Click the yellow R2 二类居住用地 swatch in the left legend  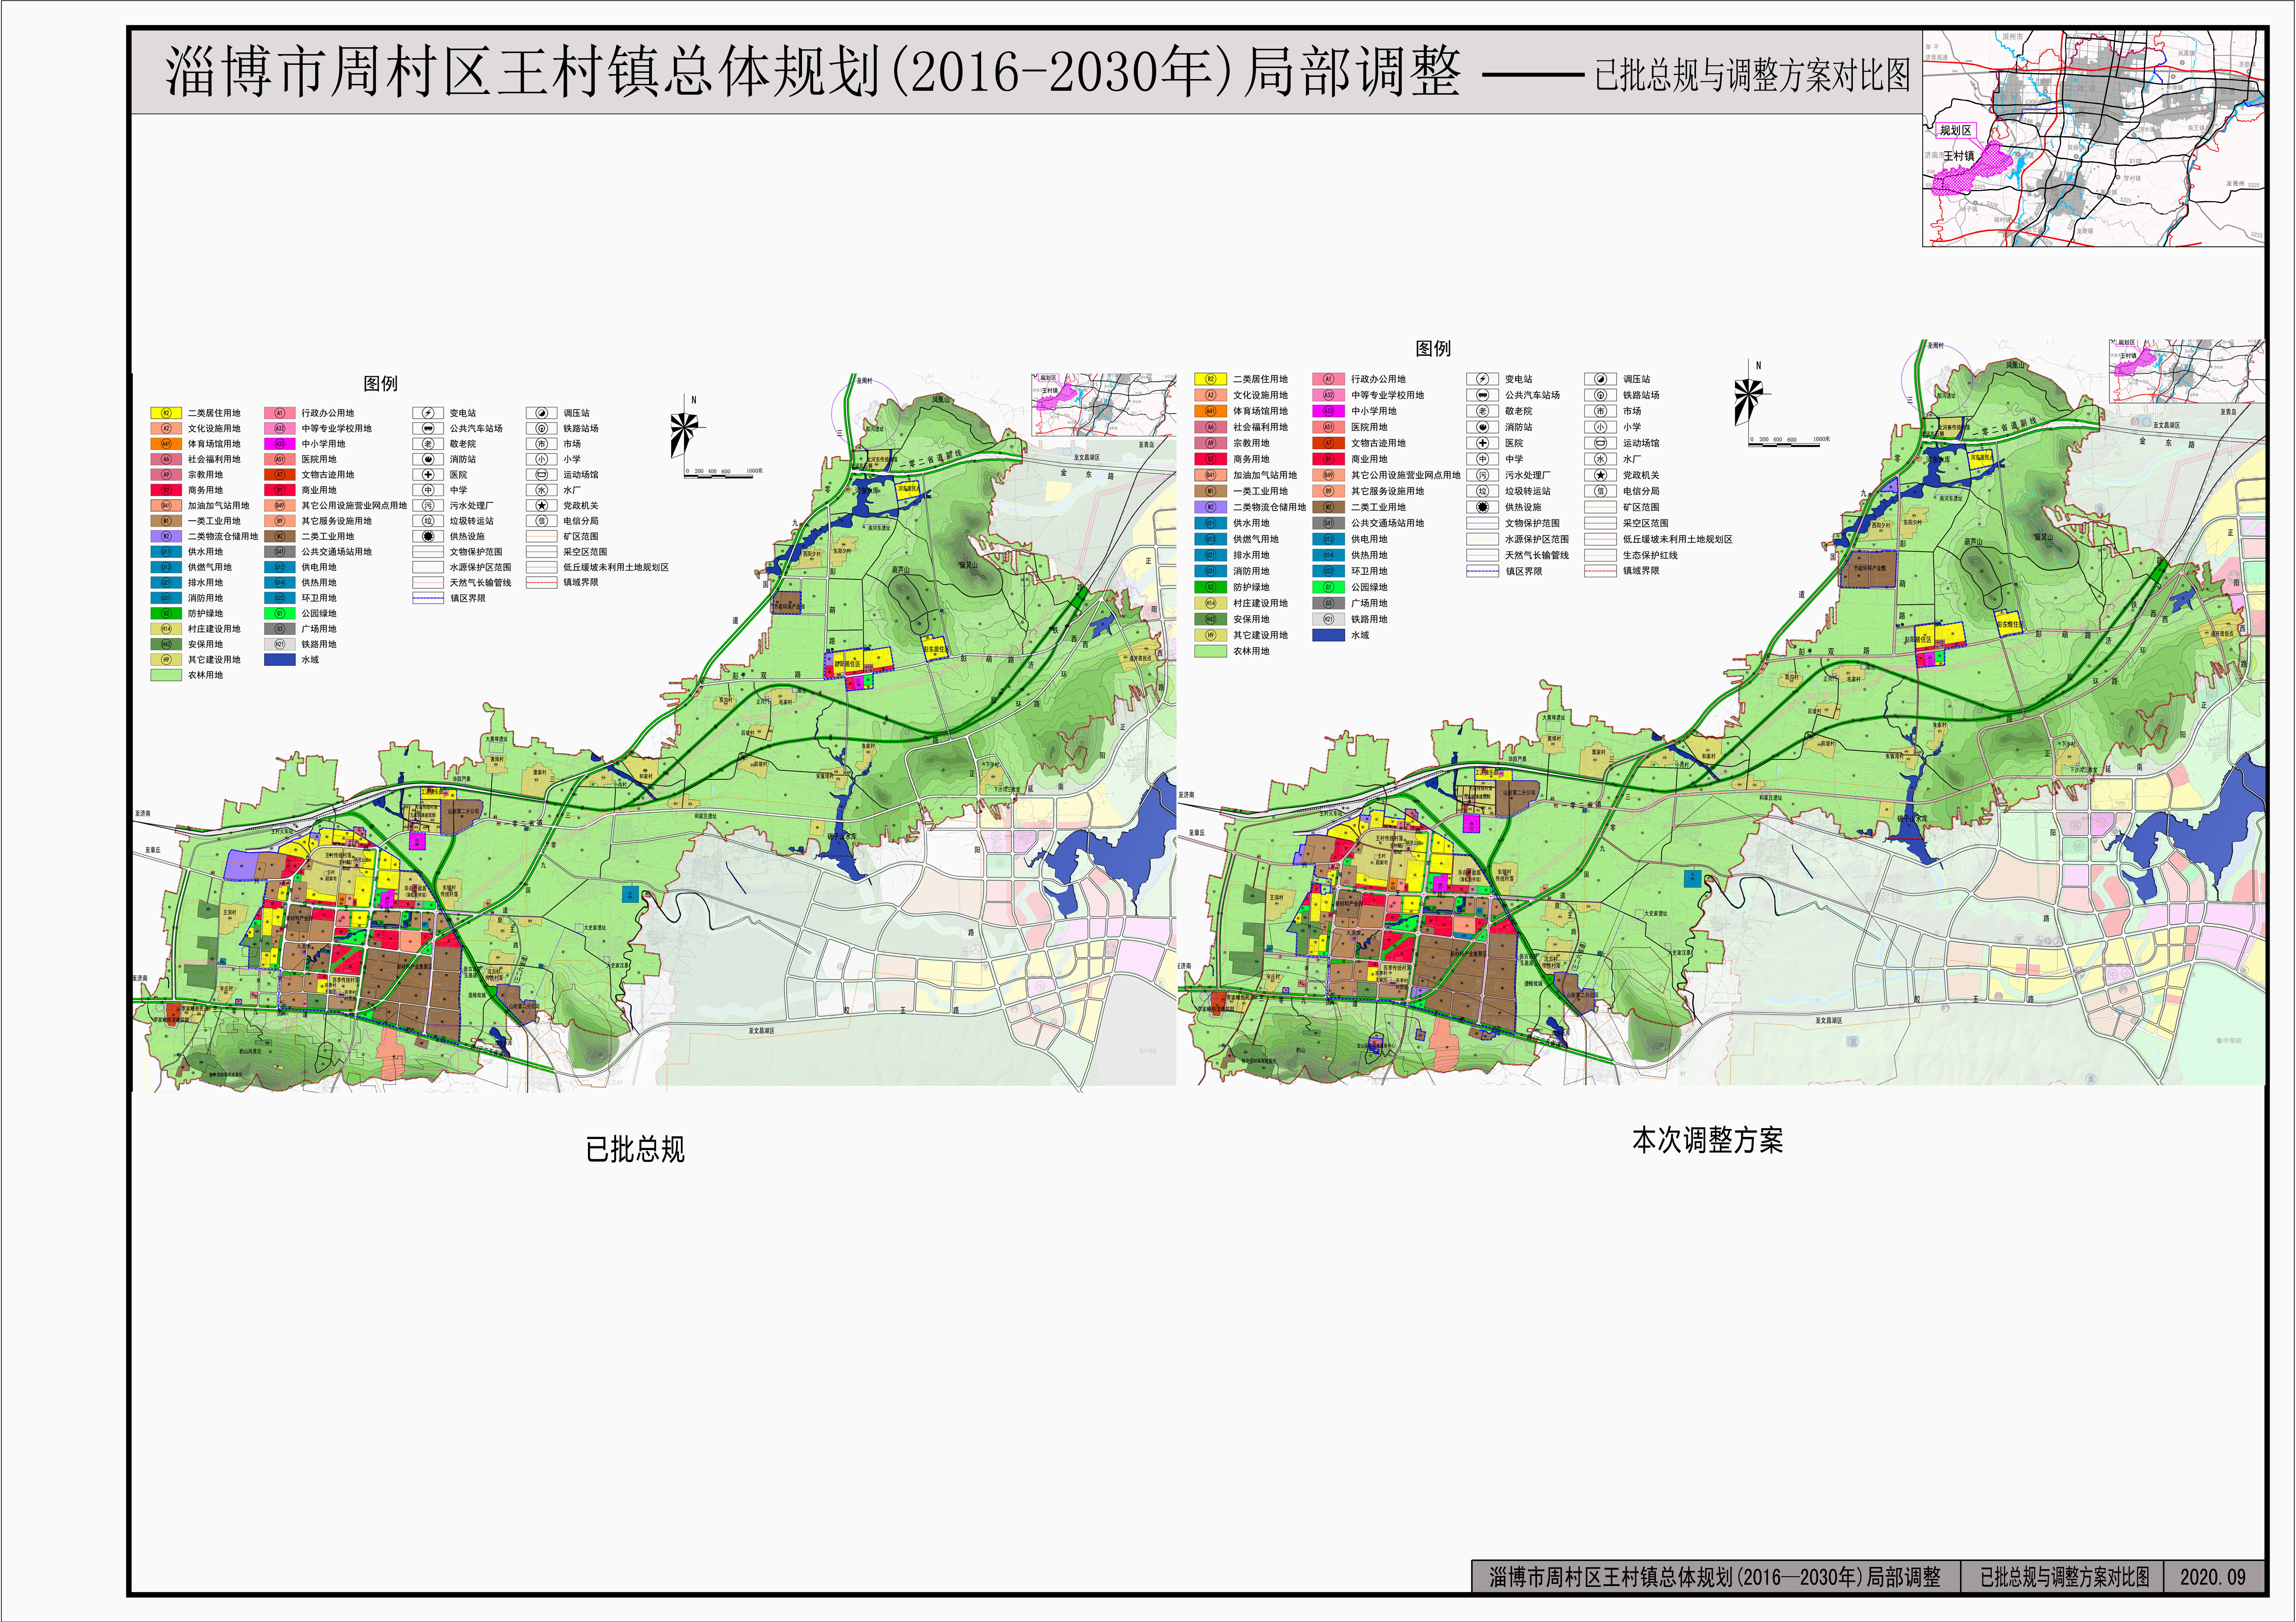coord(166,413)
